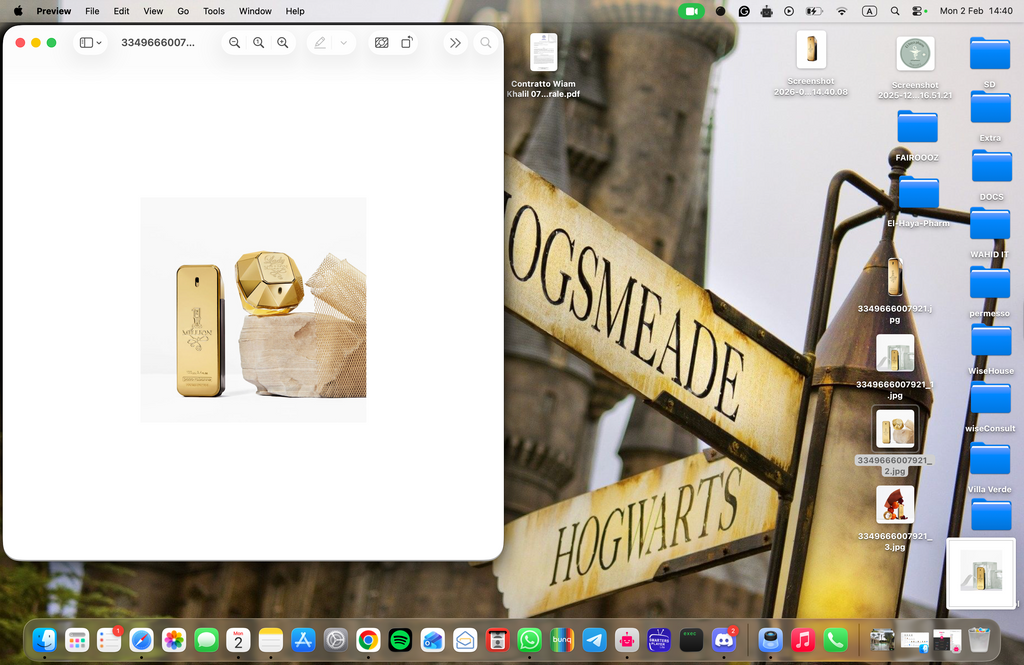
Task: Open Control Center in the menu bar
Action: coord(920,11)
